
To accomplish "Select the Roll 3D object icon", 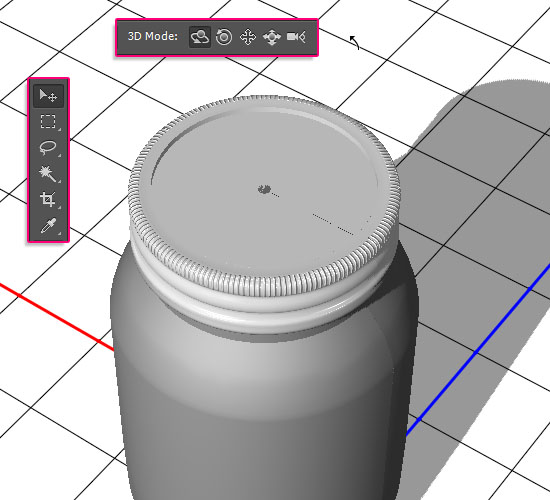I will click(224, 36).
